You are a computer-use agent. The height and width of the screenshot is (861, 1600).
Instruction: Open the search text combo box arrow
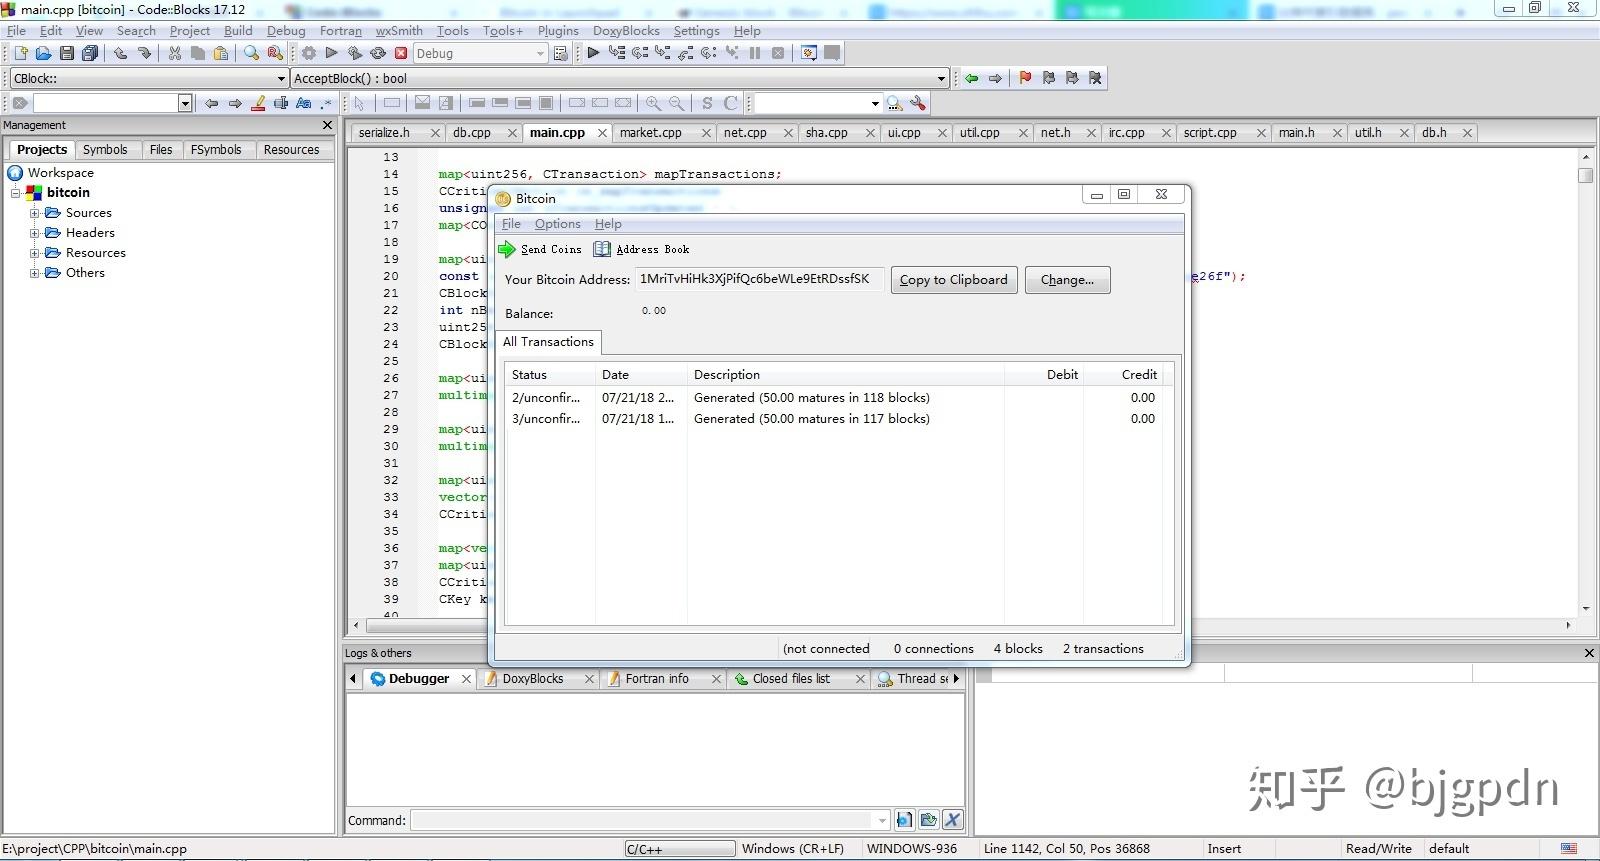pos(185,103)
